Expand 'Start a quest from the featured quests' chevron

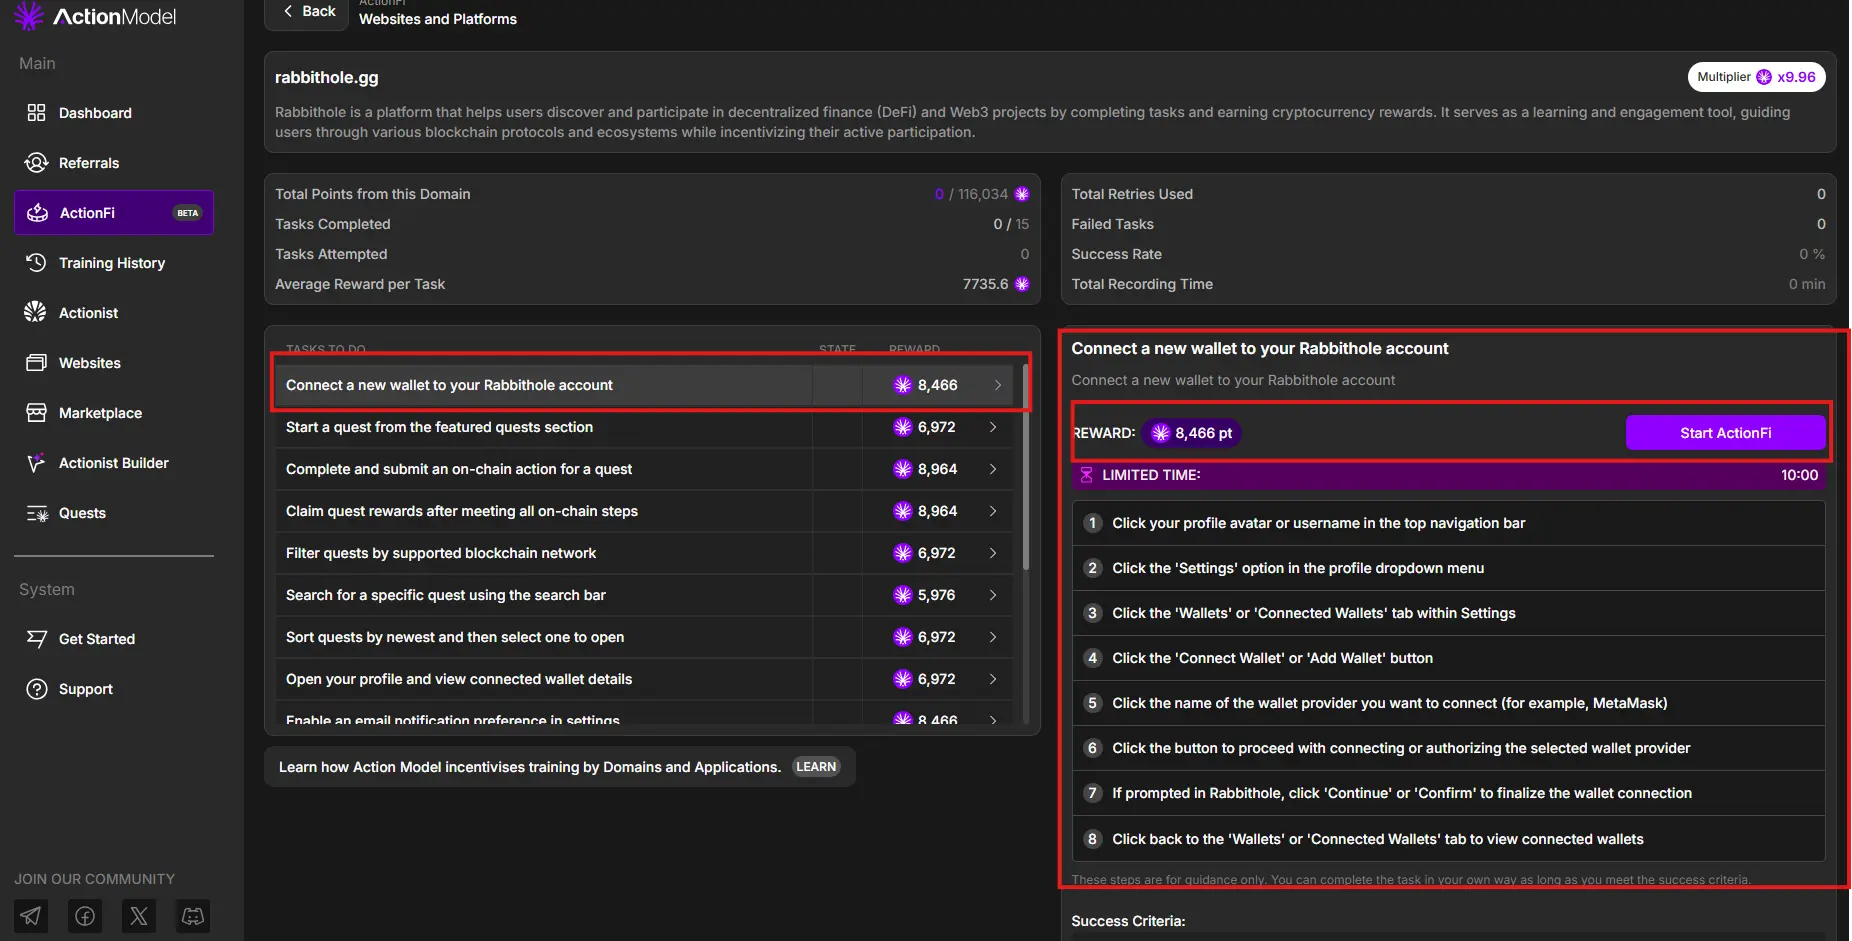993,427
